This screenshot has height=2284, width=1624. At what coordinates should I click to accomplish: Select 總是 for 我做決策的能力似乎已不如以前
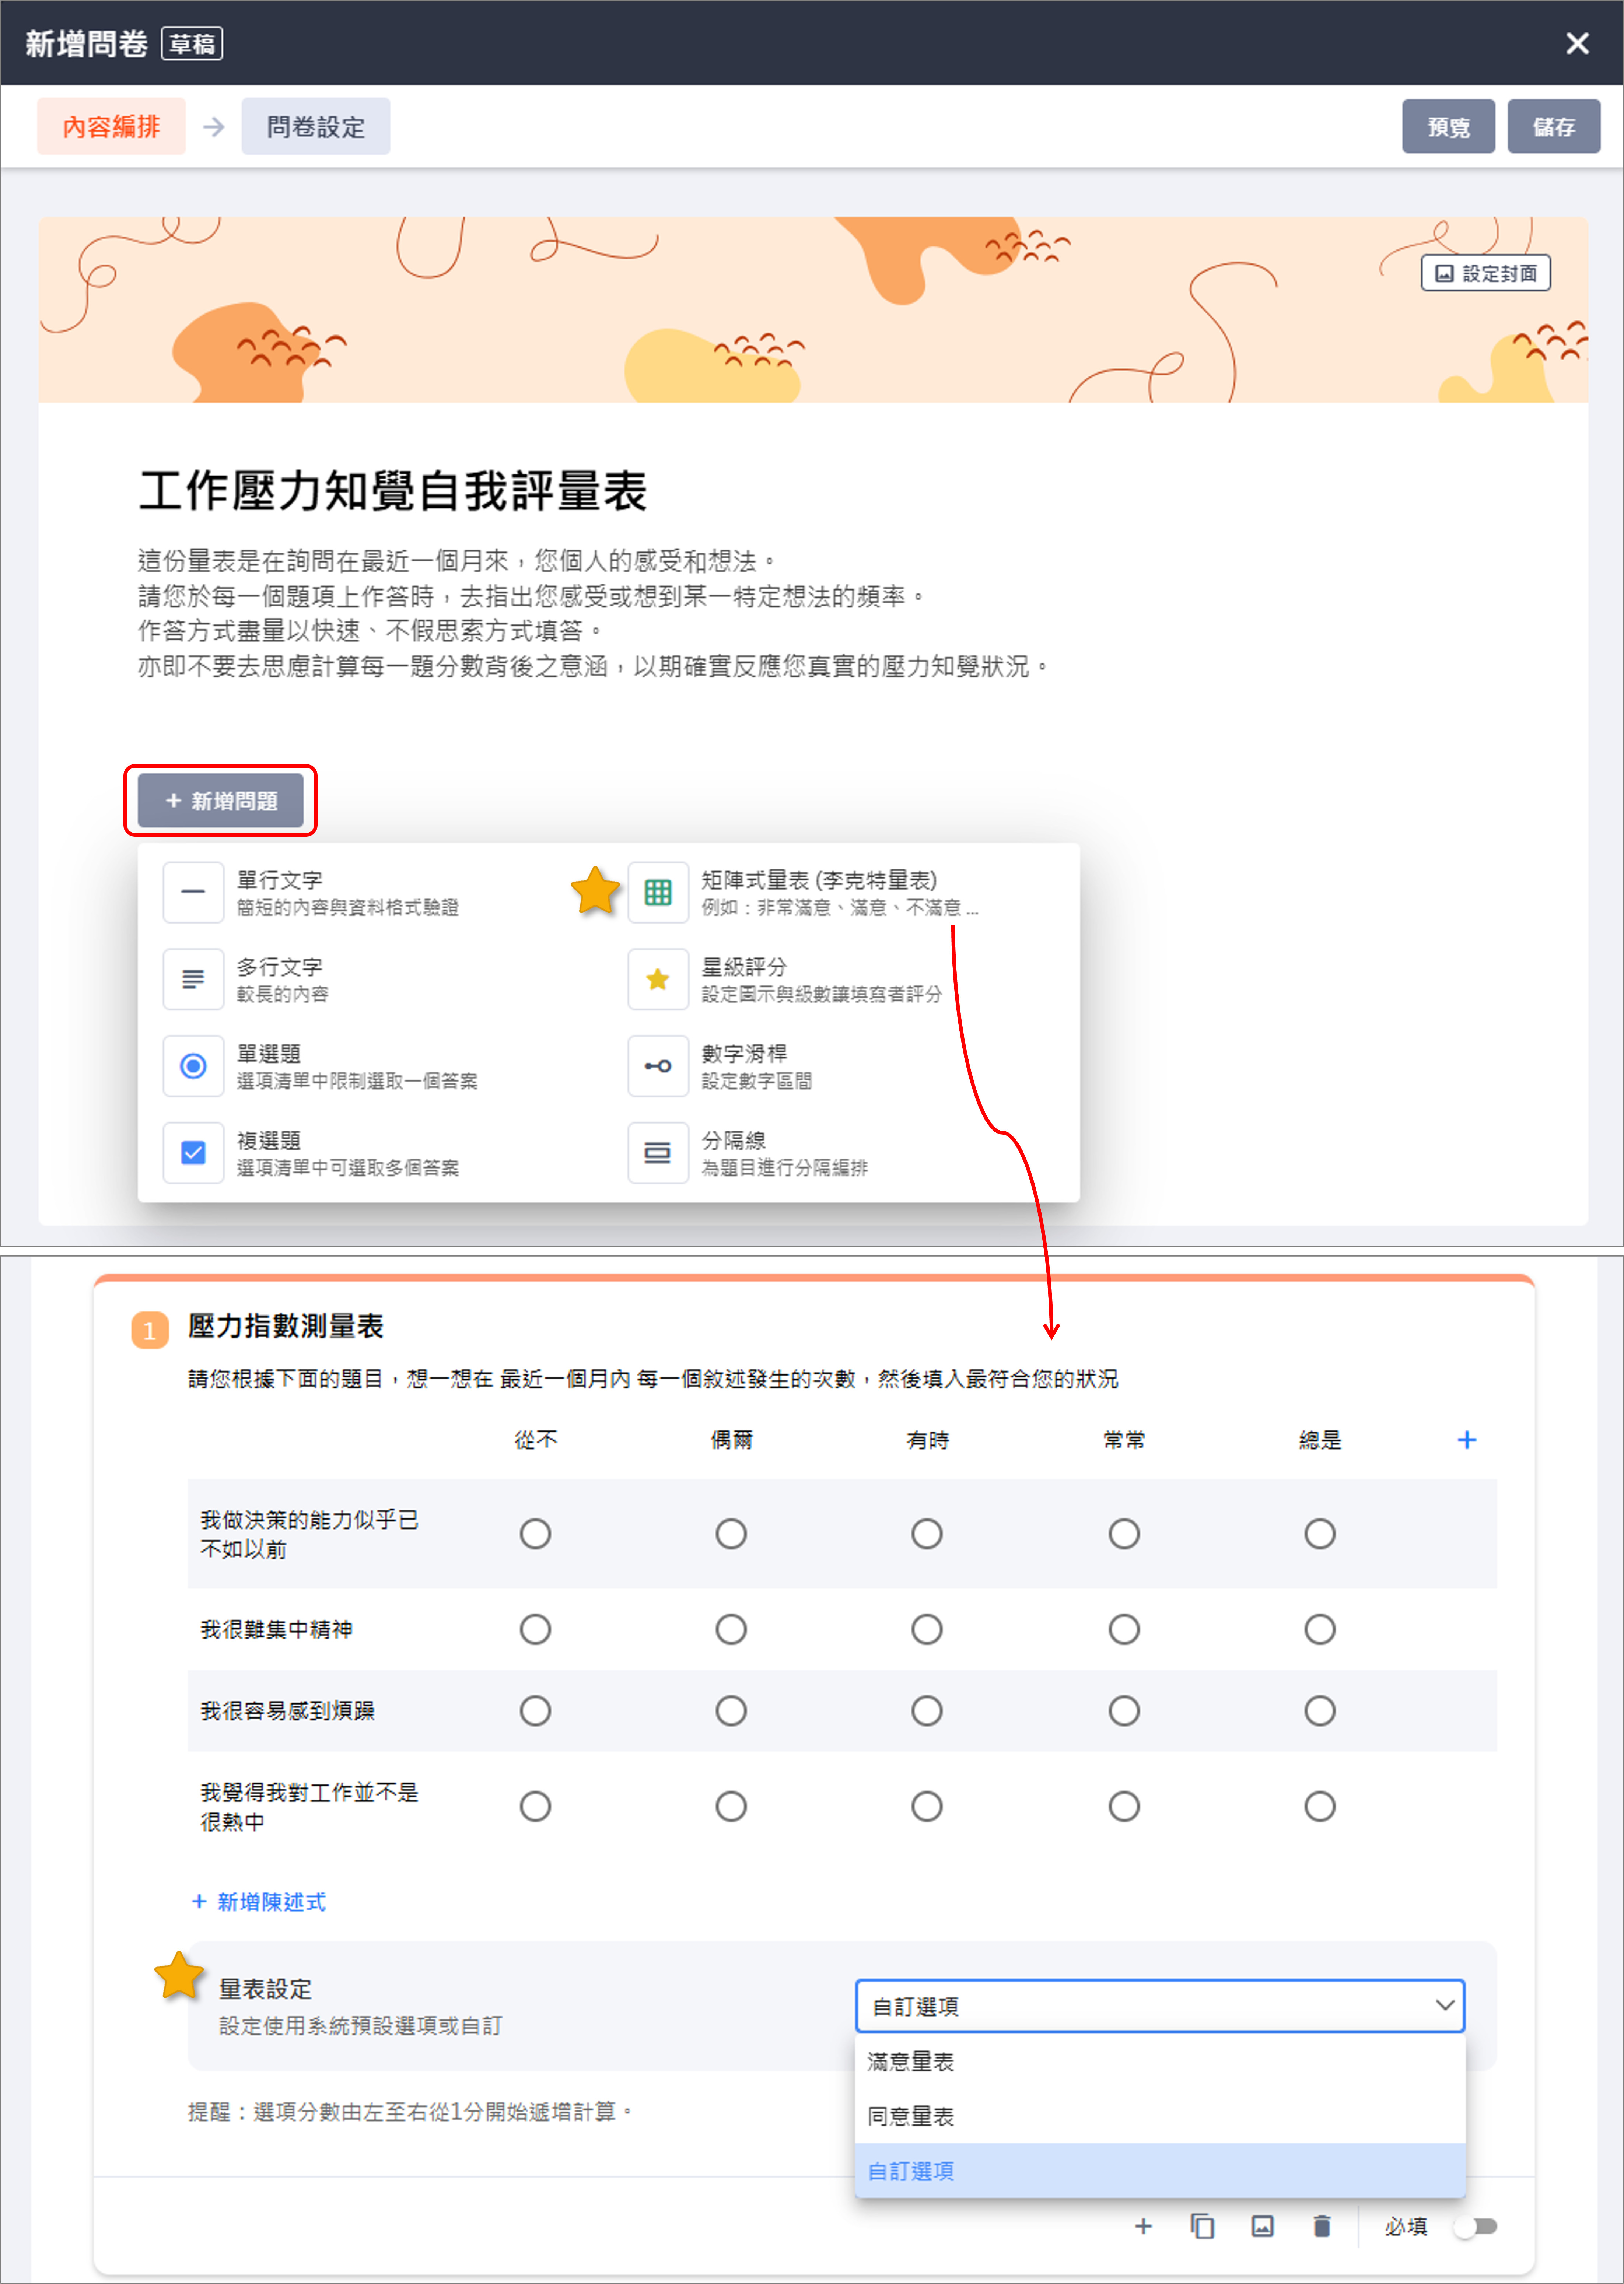(x=1320, y=1534)
